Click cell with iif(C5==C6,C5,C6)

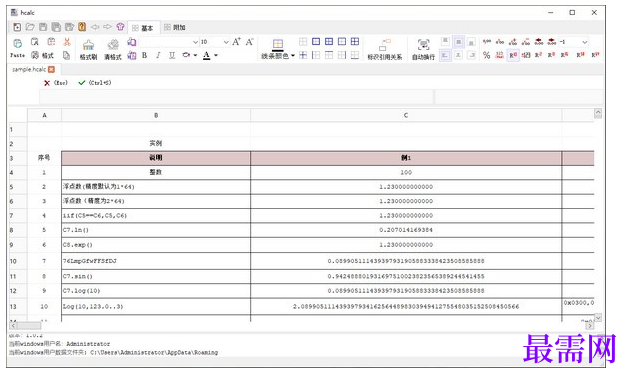[156, 216]
